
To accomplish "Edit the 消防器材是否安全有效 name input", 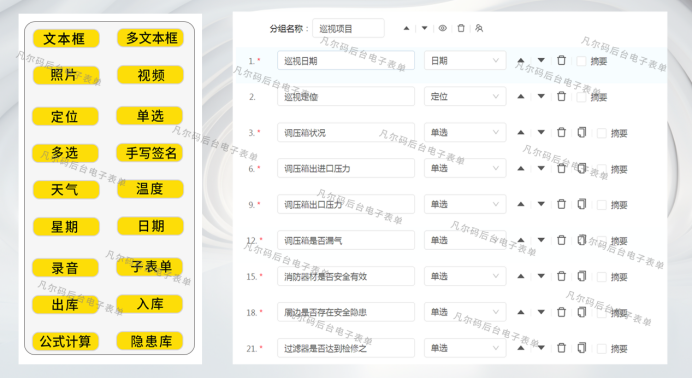I will (346, 276).
